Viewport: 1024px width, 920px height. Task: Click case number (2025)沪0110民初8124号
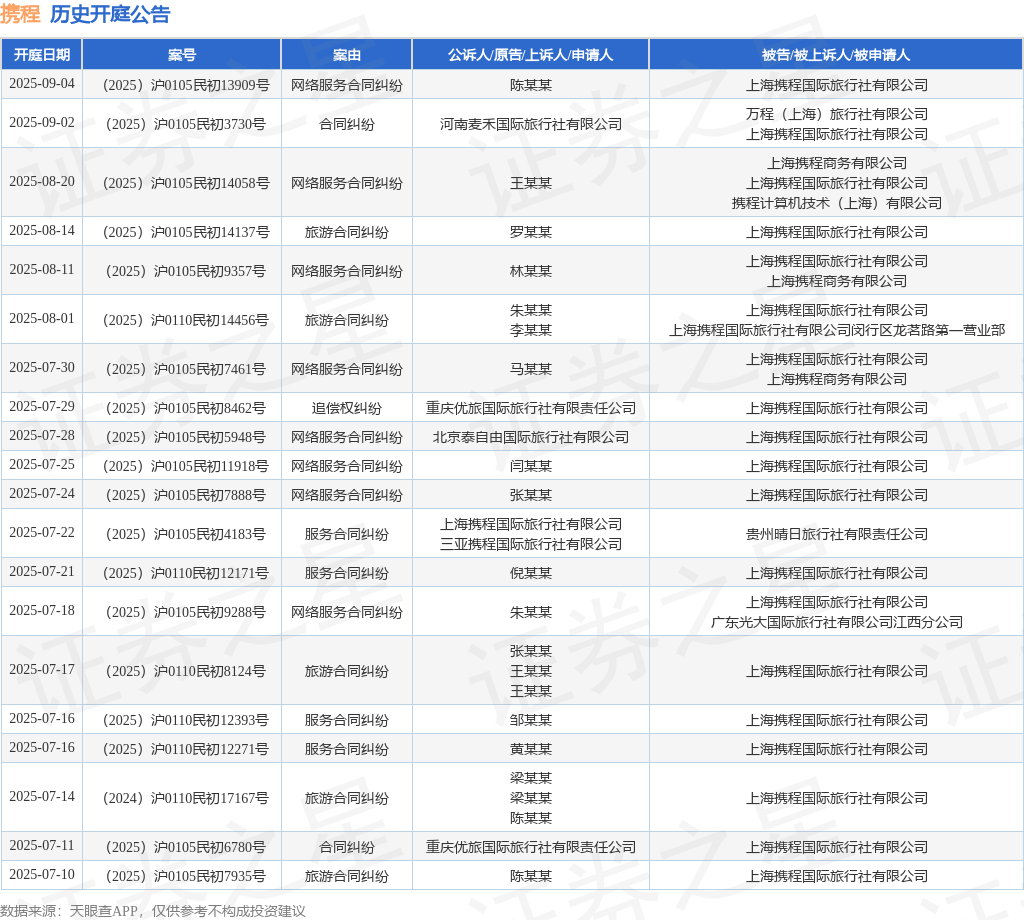[x=186, y=671]
